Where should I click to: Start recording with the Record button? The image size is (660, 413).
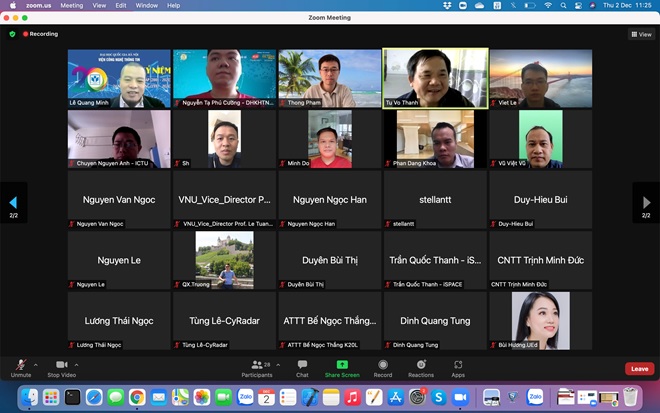(383, 367)
